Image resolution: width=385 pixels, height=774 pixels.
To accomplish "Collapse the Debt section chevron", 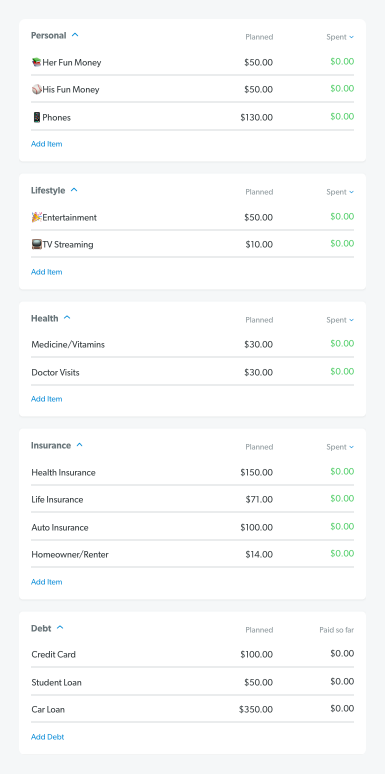I will pyautogui.click(x=60, y=628).
